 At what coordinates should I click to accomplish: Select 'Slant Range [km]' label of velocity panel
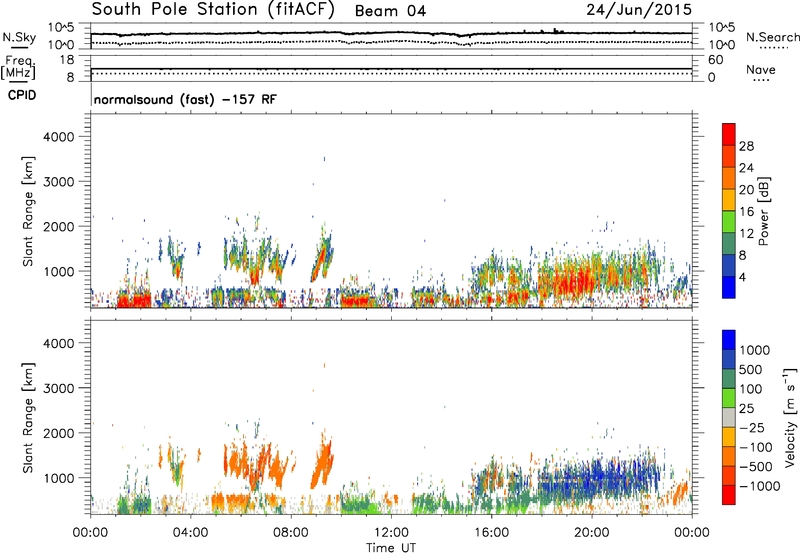coord(28,418)
